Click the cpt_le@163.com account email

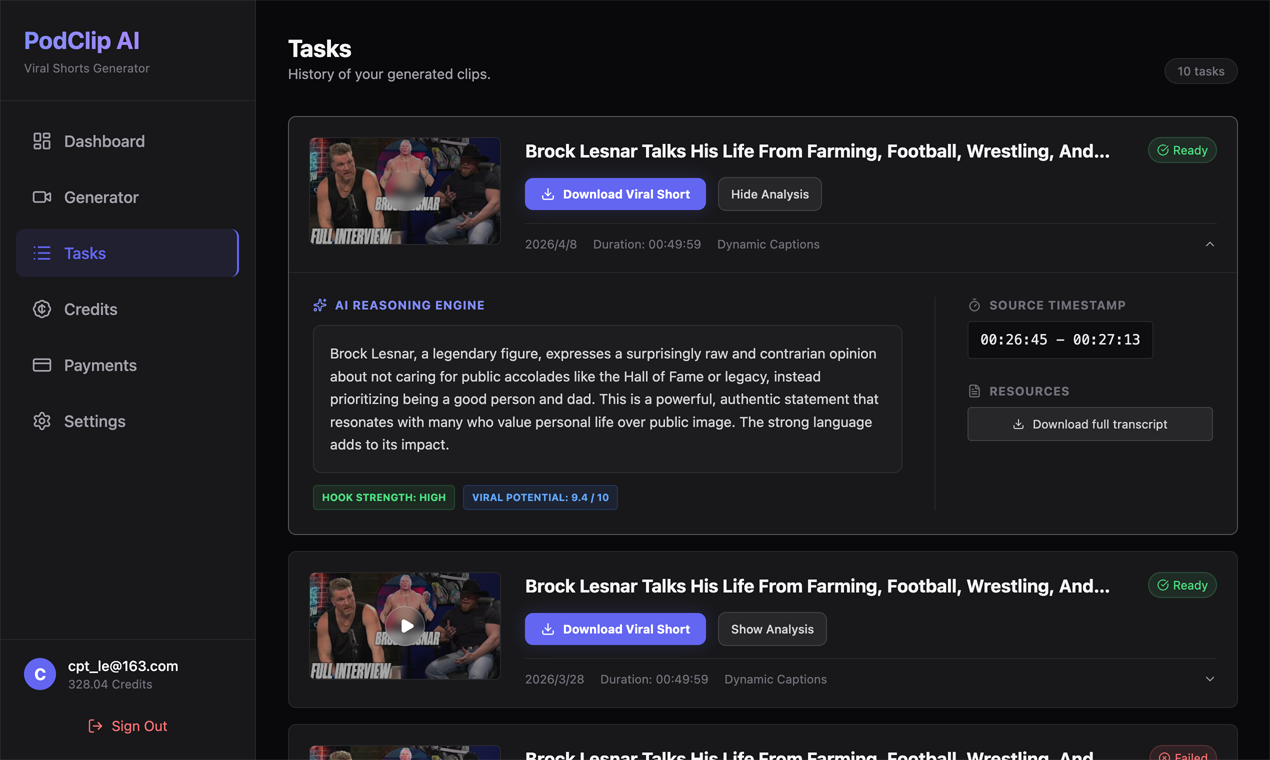(123, 666)
